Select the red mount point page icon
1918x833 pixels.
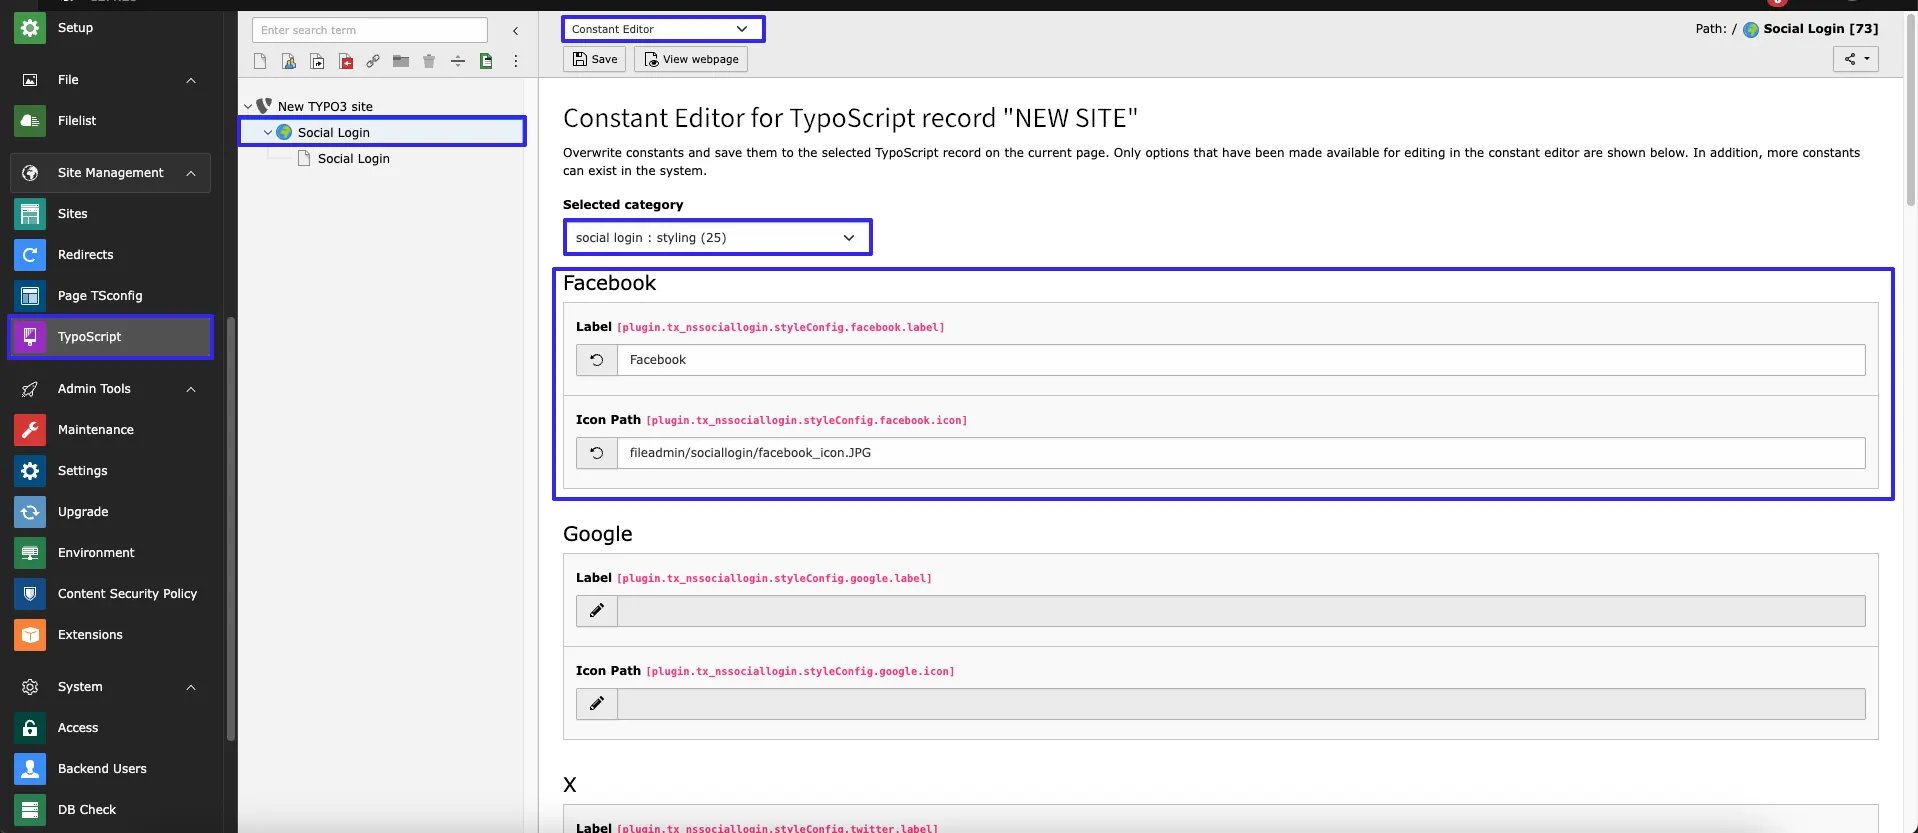pyautogui.click(x=345, y=61)
